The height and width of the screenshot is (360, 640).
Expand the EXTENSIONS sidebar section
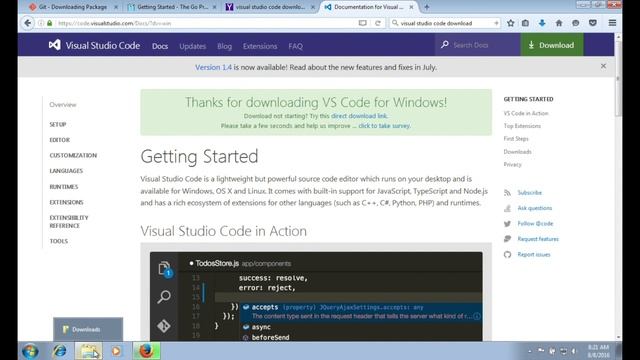66,202
